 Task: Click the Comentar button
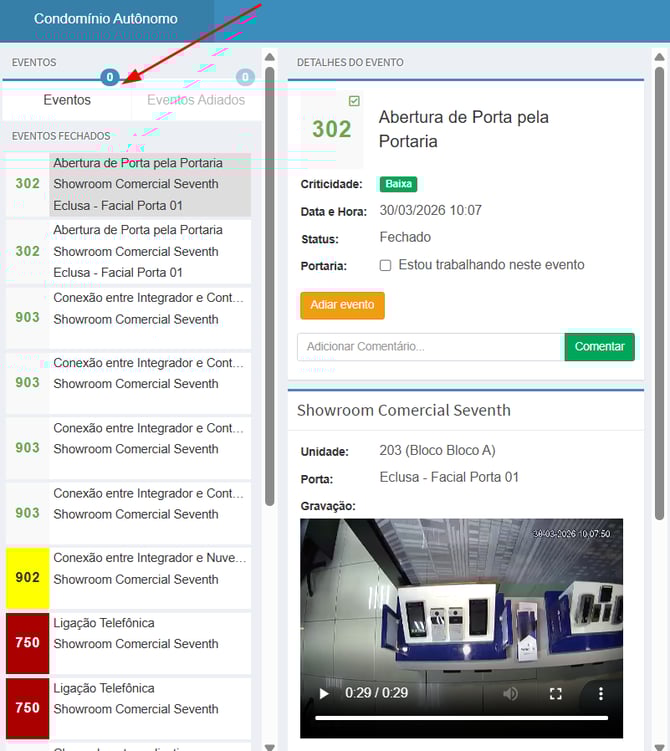click(599, 346)
